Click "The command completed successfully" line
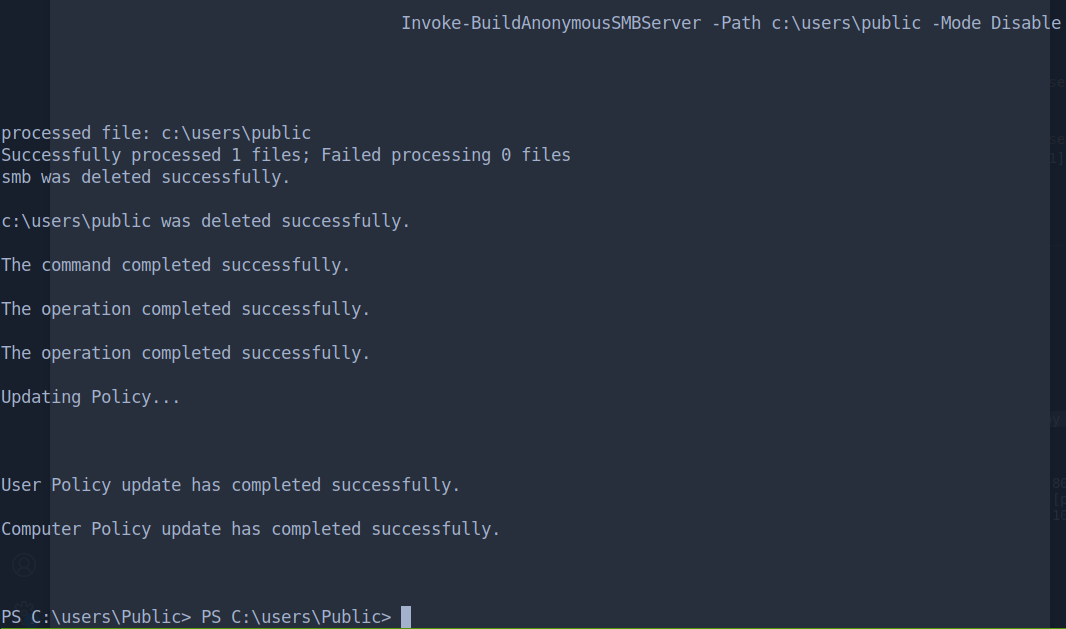The height and width of the screenshot is (629, 1066). (176, 265)
